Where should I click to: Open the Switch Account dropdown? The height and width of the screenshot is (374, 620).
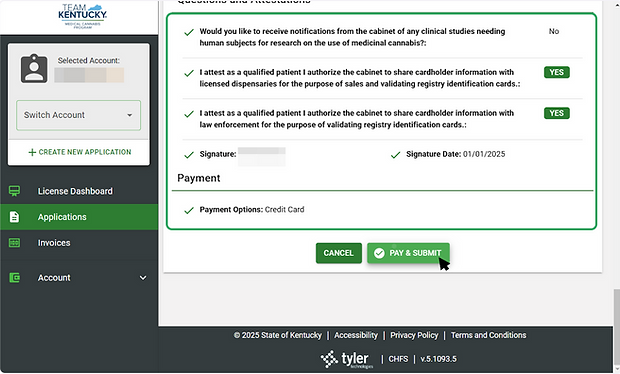[78, 115]
